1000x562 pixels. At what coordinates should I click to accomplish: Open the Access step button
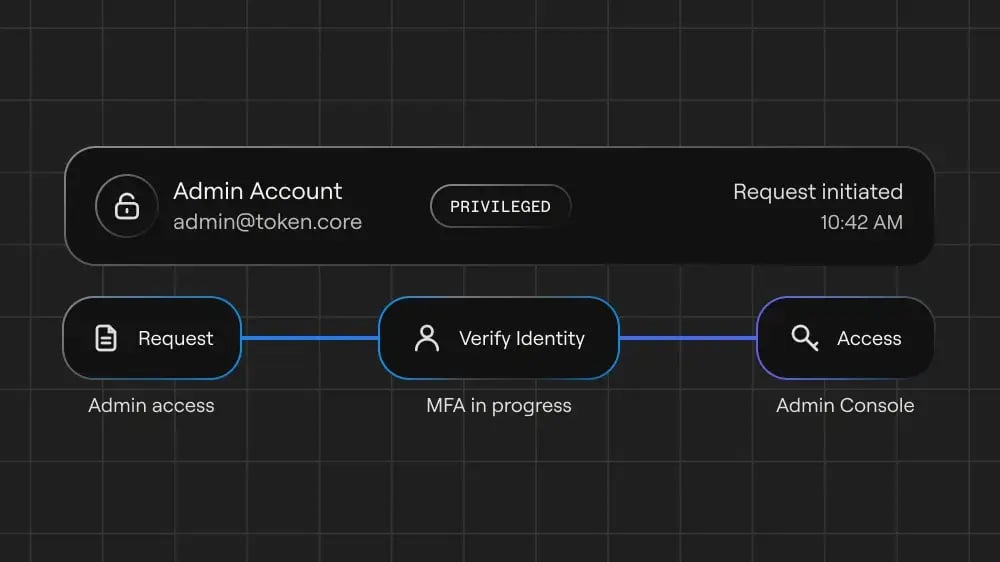click(x=846, y=338)
